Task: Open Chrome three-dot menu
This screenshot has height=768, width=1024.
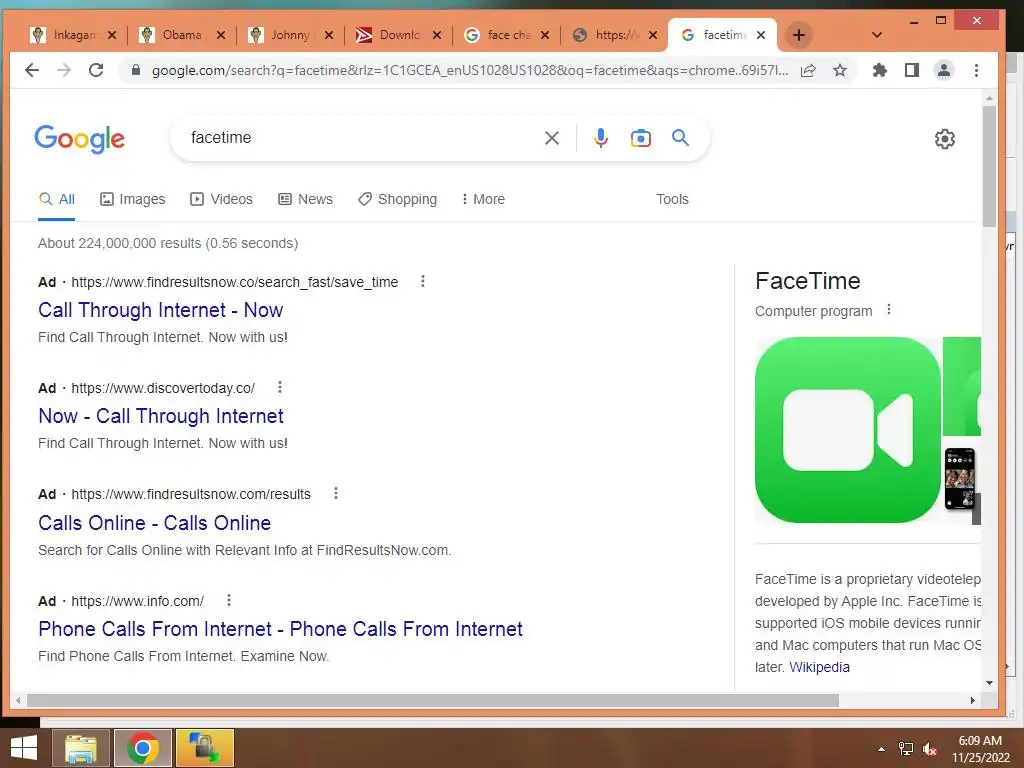Action: [x=976, y=70]
